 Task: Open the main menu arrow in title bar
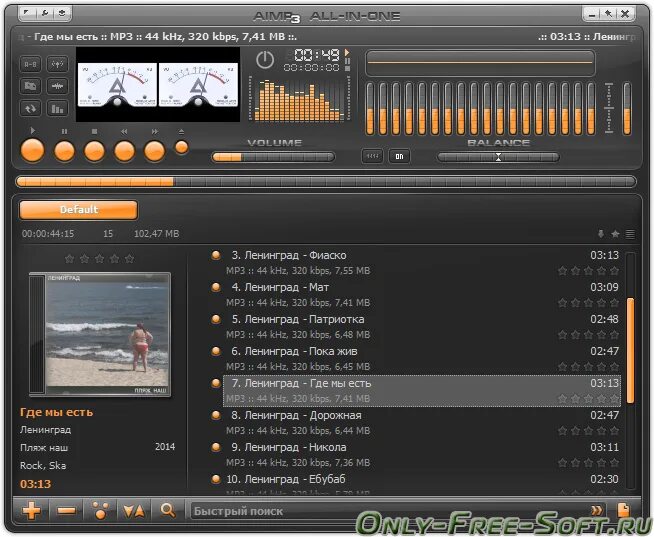(27, 13)
